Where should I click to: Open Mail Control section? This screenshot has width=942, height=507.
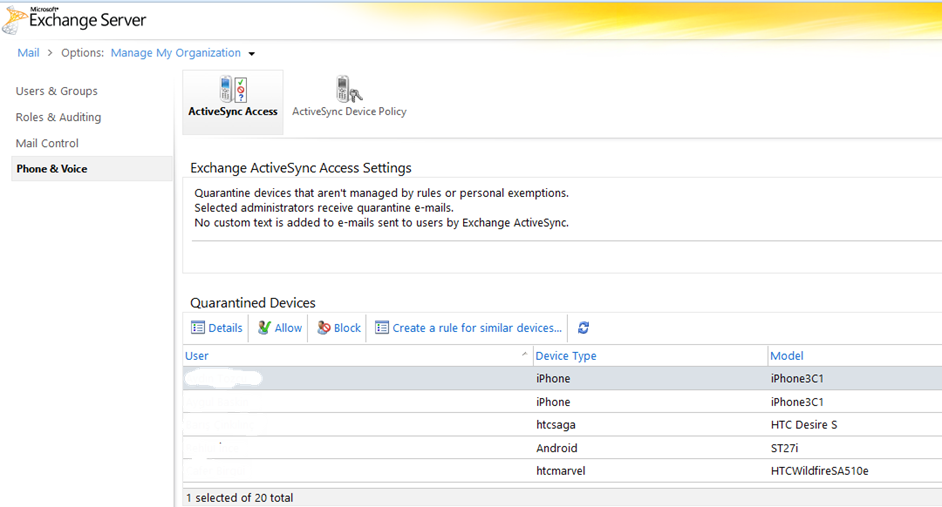(x=47, y=143)
